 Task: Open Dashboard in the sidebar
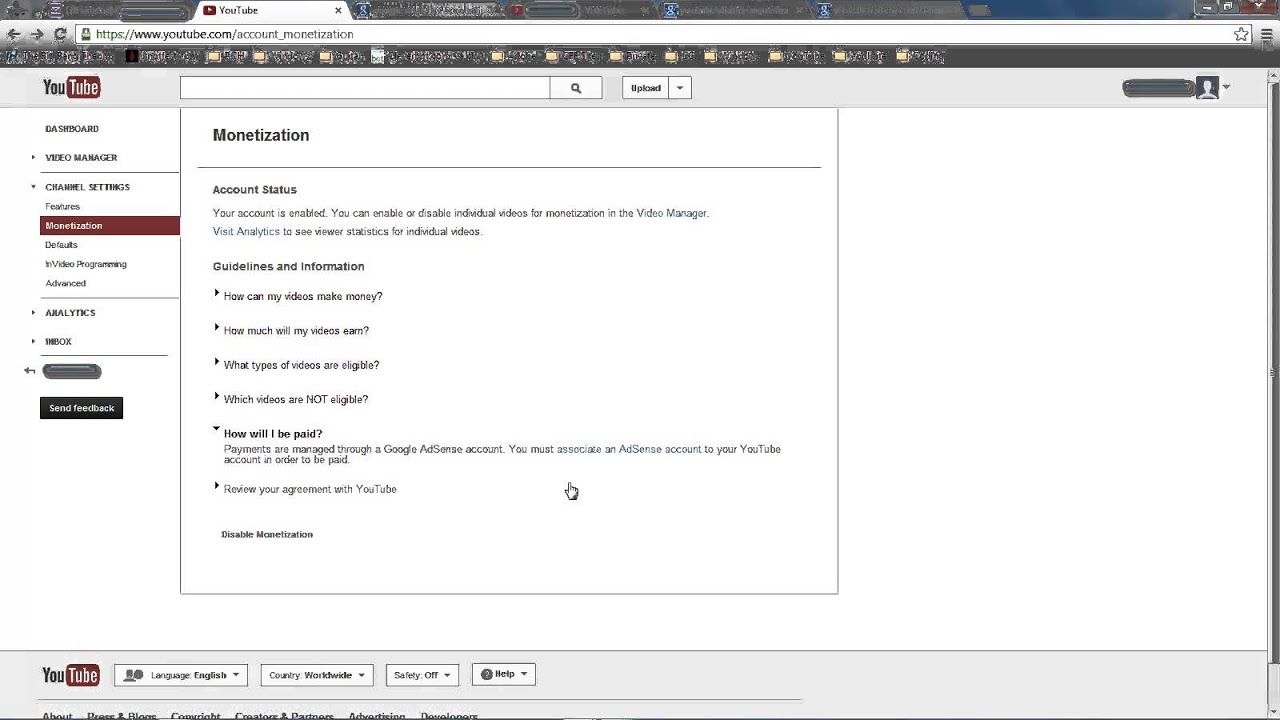coord(72,129)
